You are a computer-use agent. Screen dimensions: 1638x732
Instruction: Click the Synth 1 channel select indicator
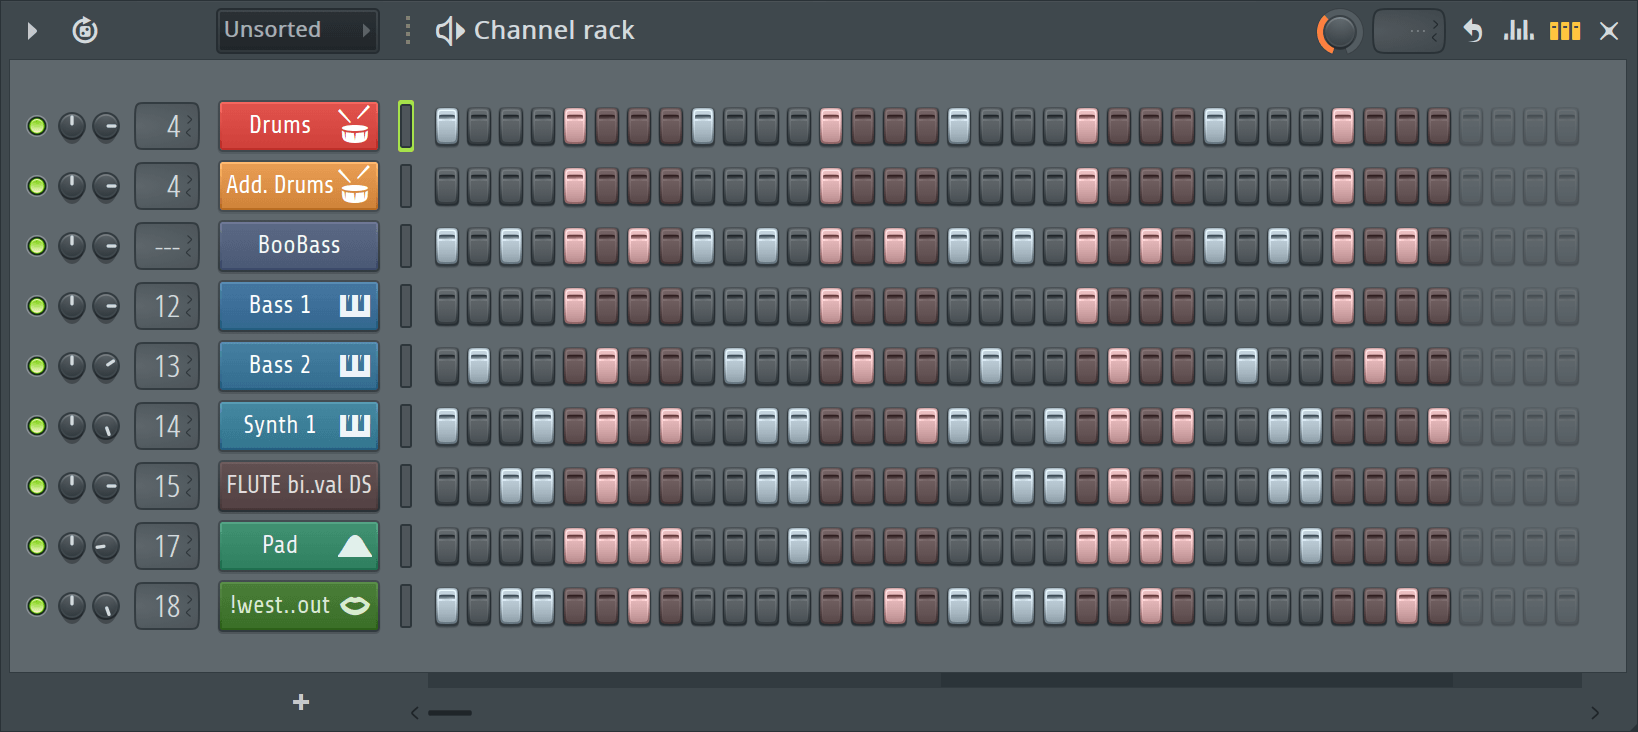coord(406,426)
